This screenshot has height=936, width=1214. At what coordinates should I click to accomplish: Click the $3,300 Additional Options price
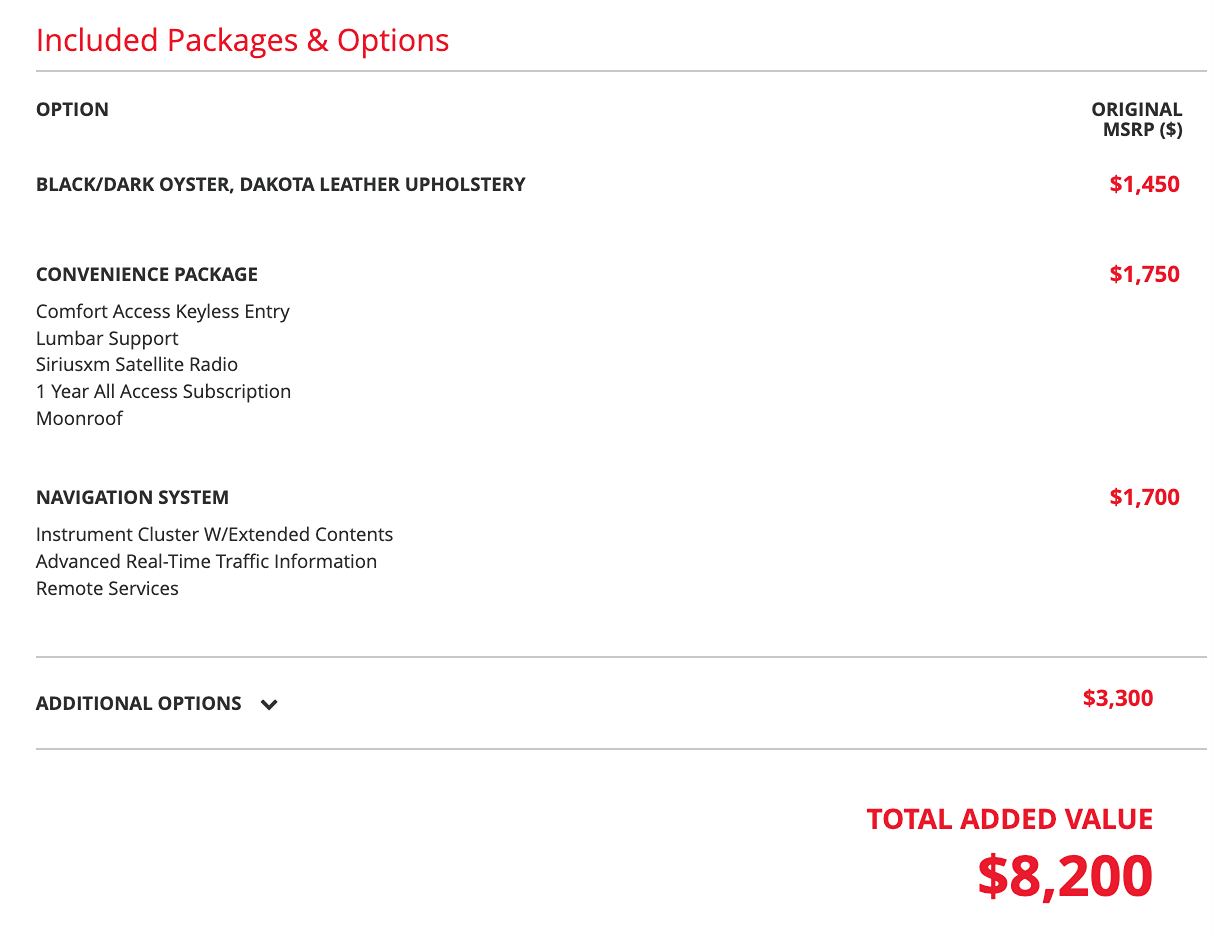pyautogui.click(x=1118, y=699)
